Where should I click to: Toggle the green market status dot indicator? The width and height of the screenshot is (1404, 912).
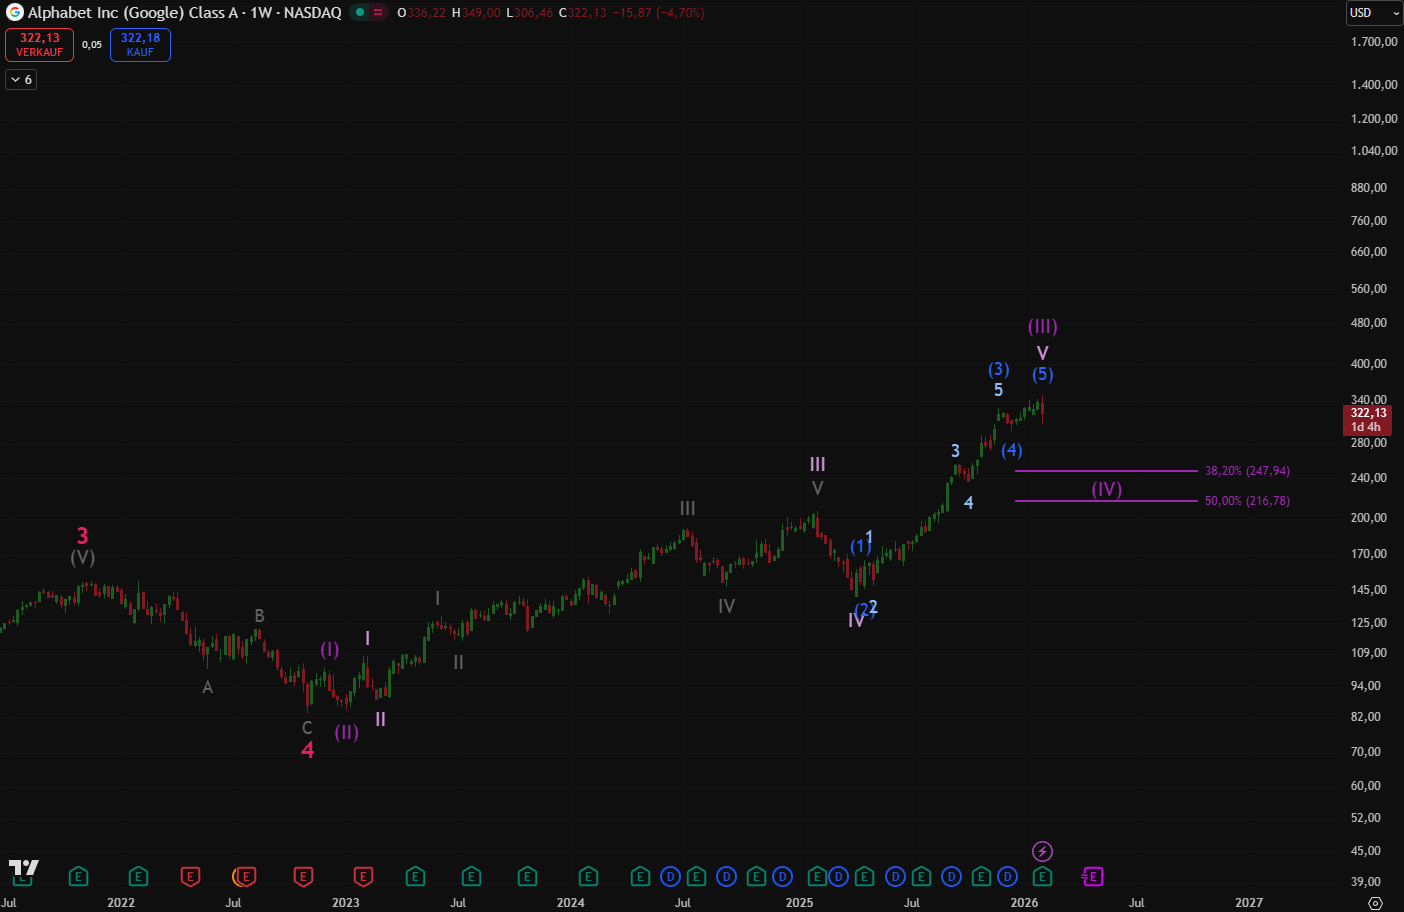coord(360,13)
